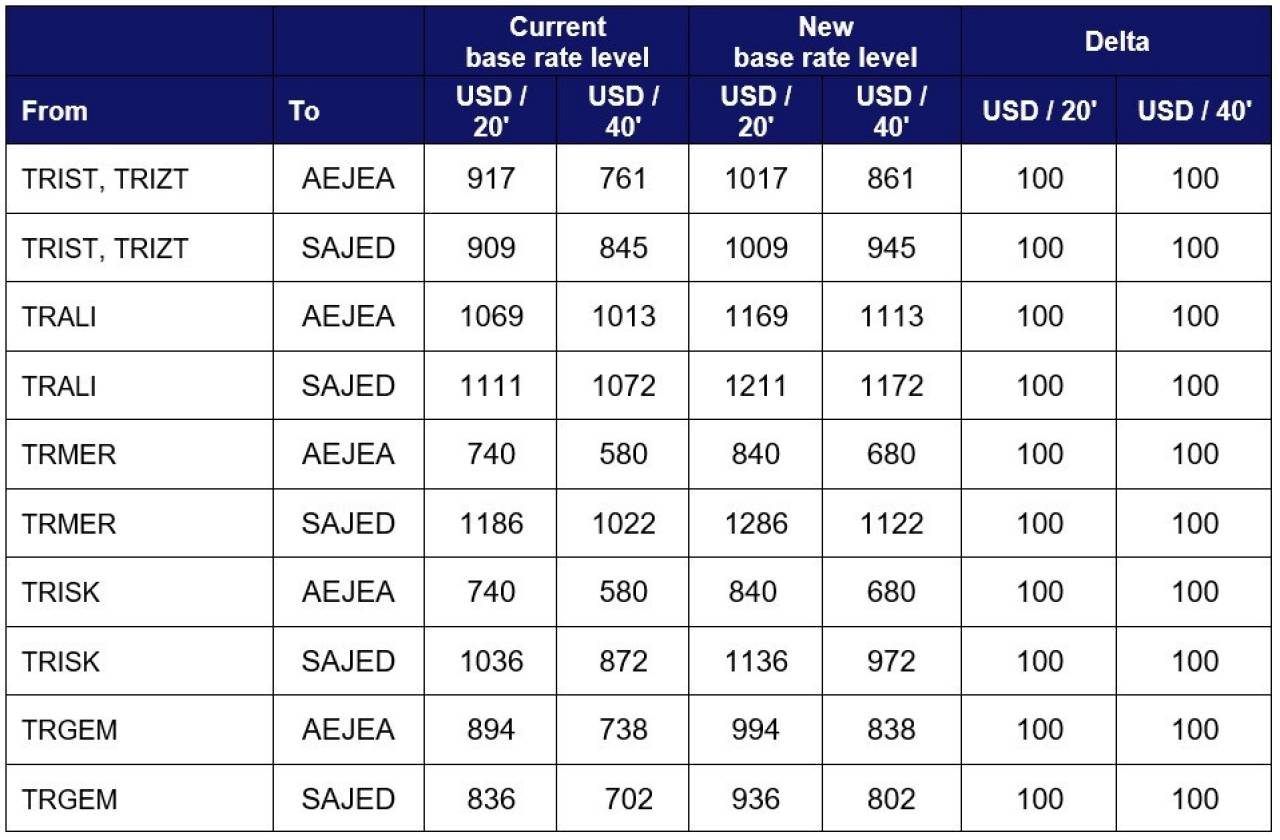
Task: Click the cell with value 1186
Action: (x=490, y=524)
